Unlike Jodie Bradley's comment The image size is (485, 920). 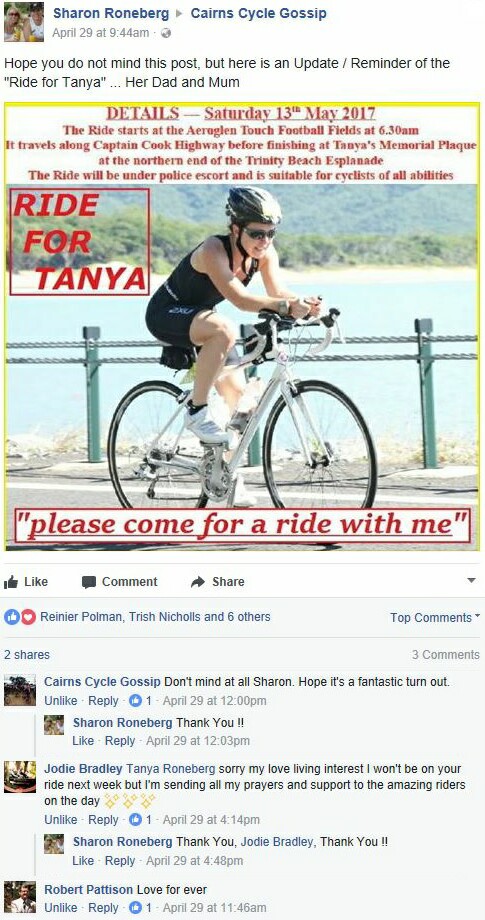(60, 820)
